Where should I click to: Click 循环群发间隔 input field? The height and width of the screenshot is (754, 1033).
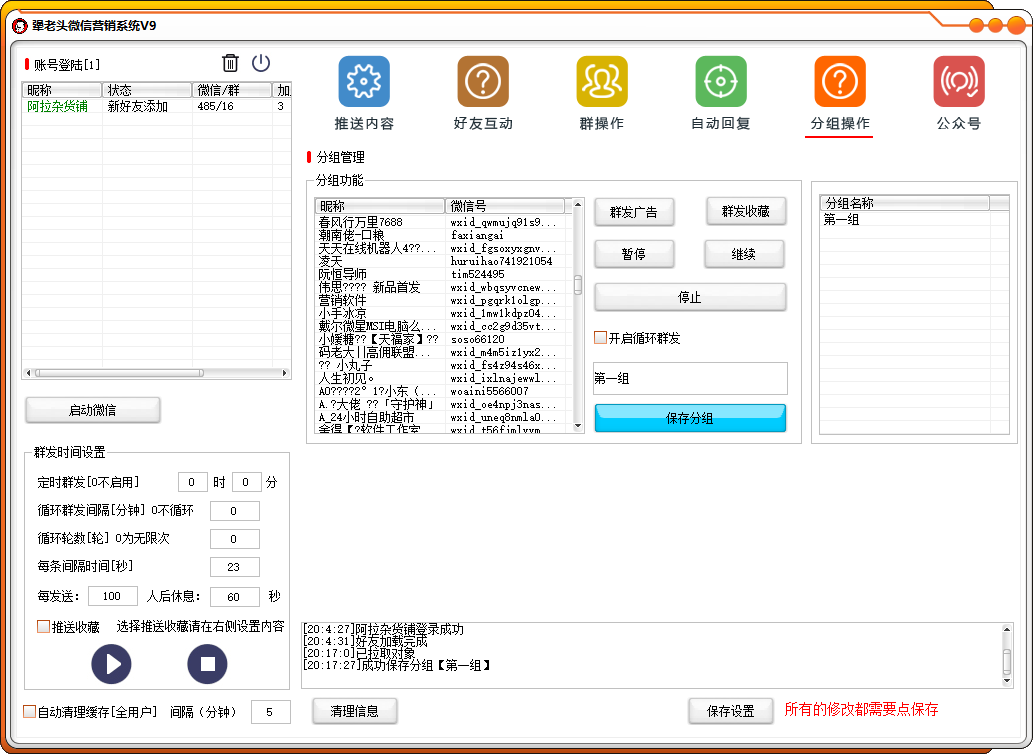pos(235,511)
